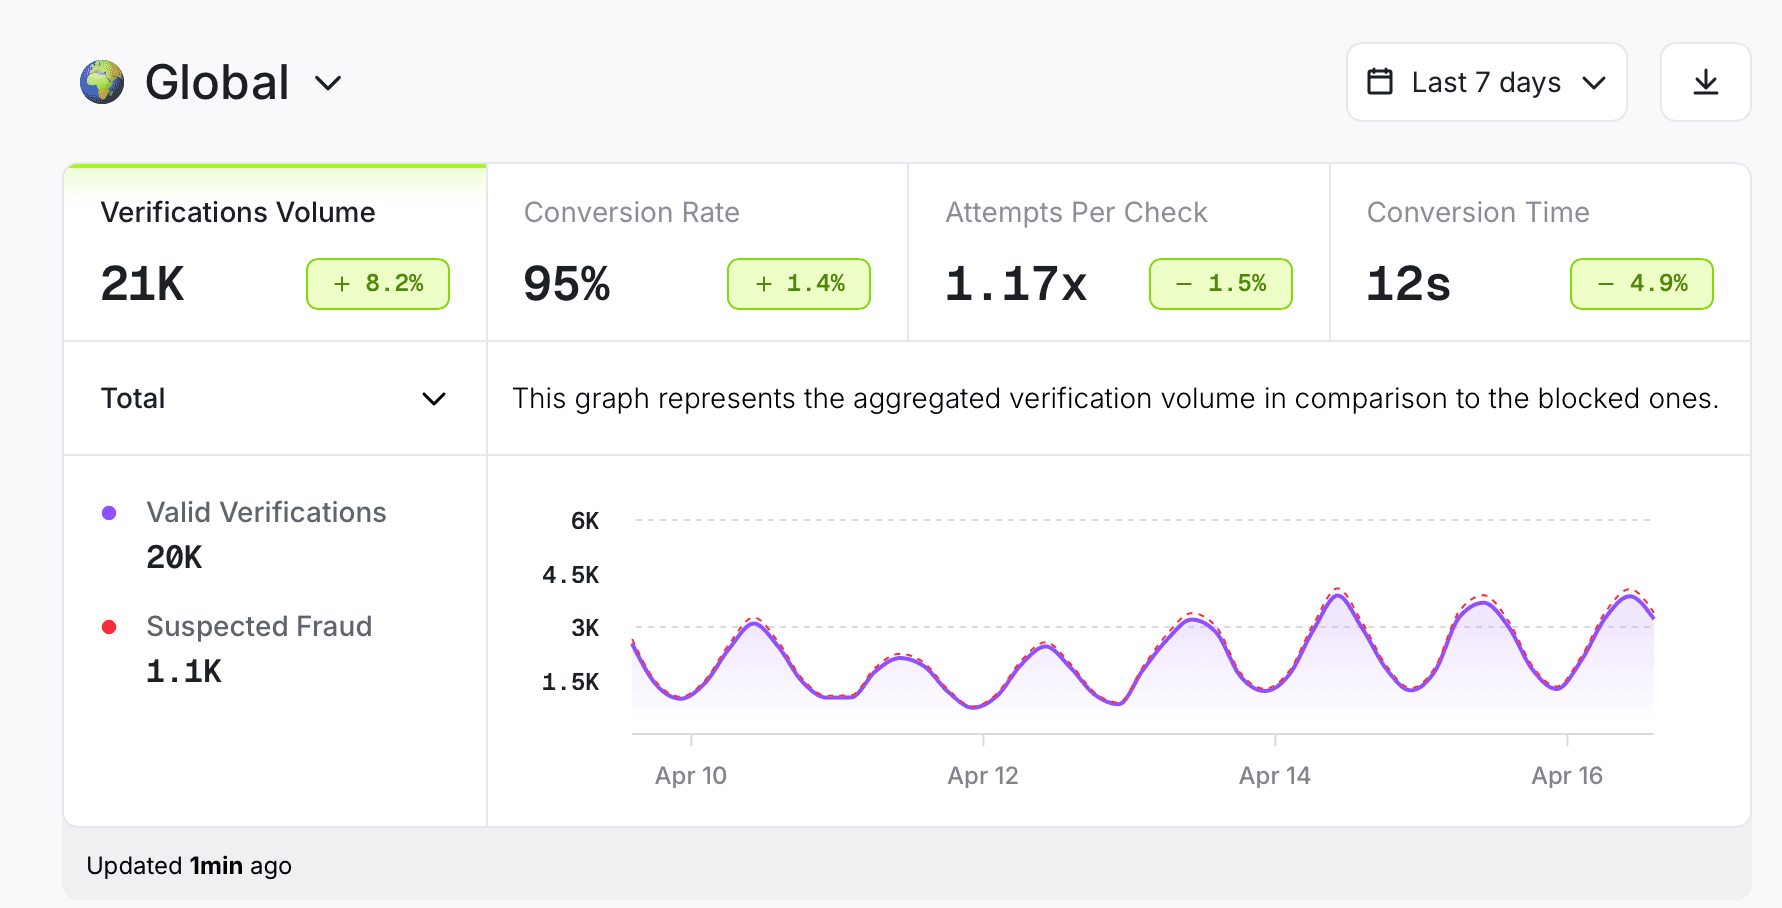Click the -4.9% badge on Conversion Time
Image resolution: width=1782 pixels, height=908 pixels.
1641,283
